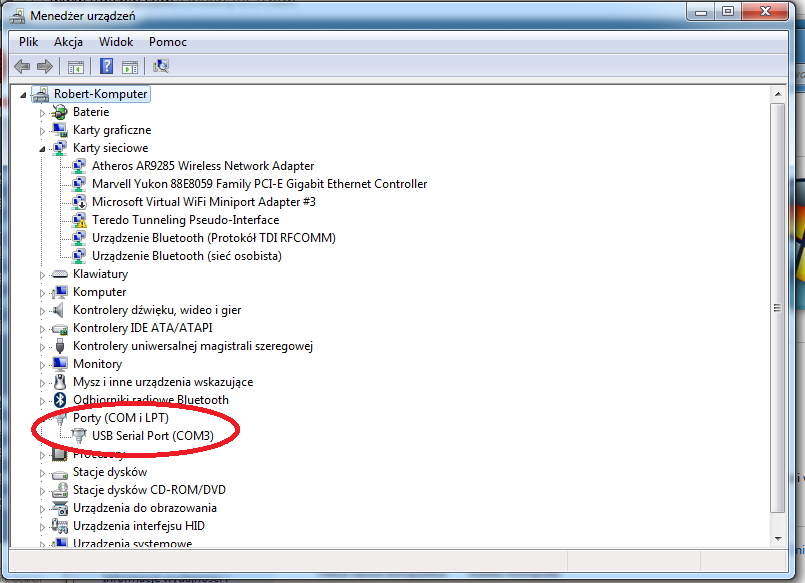Open the Akcja menu
Viewport: 805px width, 583px height.
point(69,42)
